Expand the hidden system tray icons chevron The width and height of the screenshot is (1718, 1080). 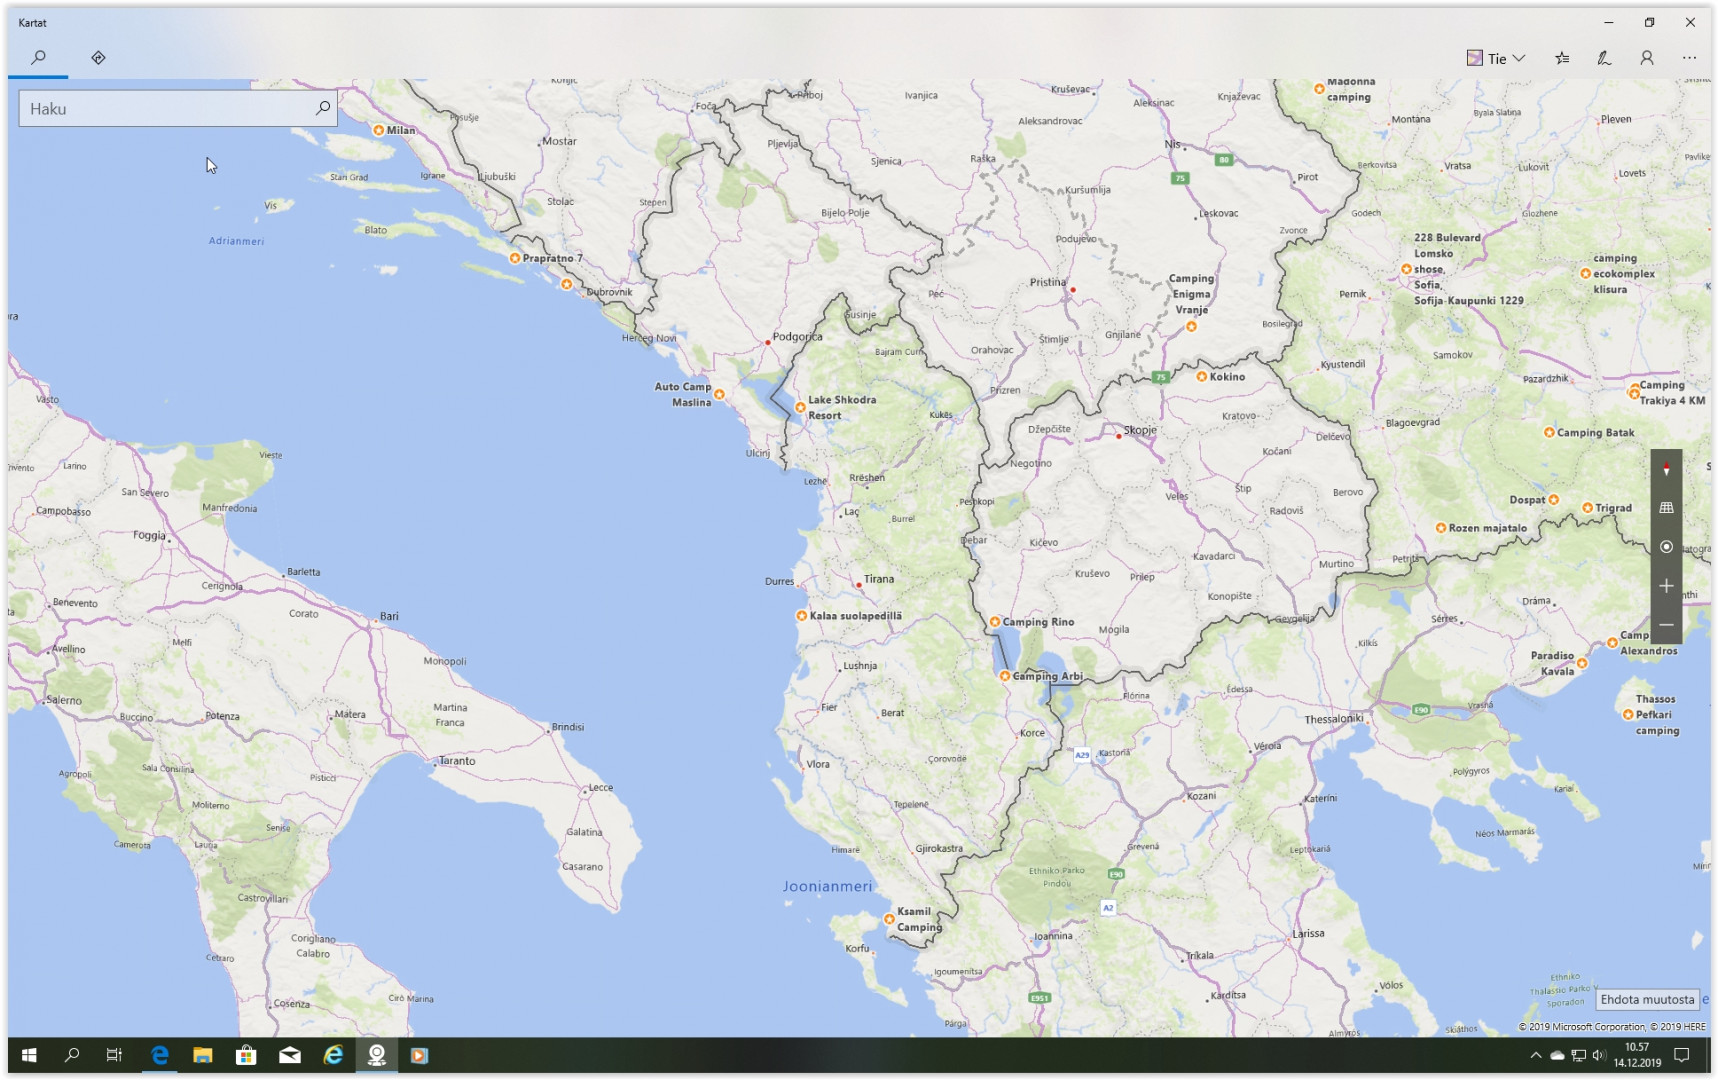(1535, 1055)
